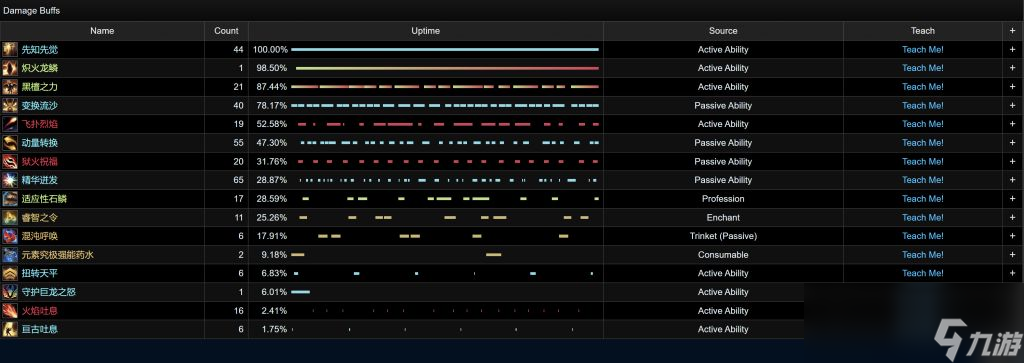The width and height of the screenshot is (1024, 363).
Task: Expand the 动量转换 row plus button
Action: (x=1012, y=142)
